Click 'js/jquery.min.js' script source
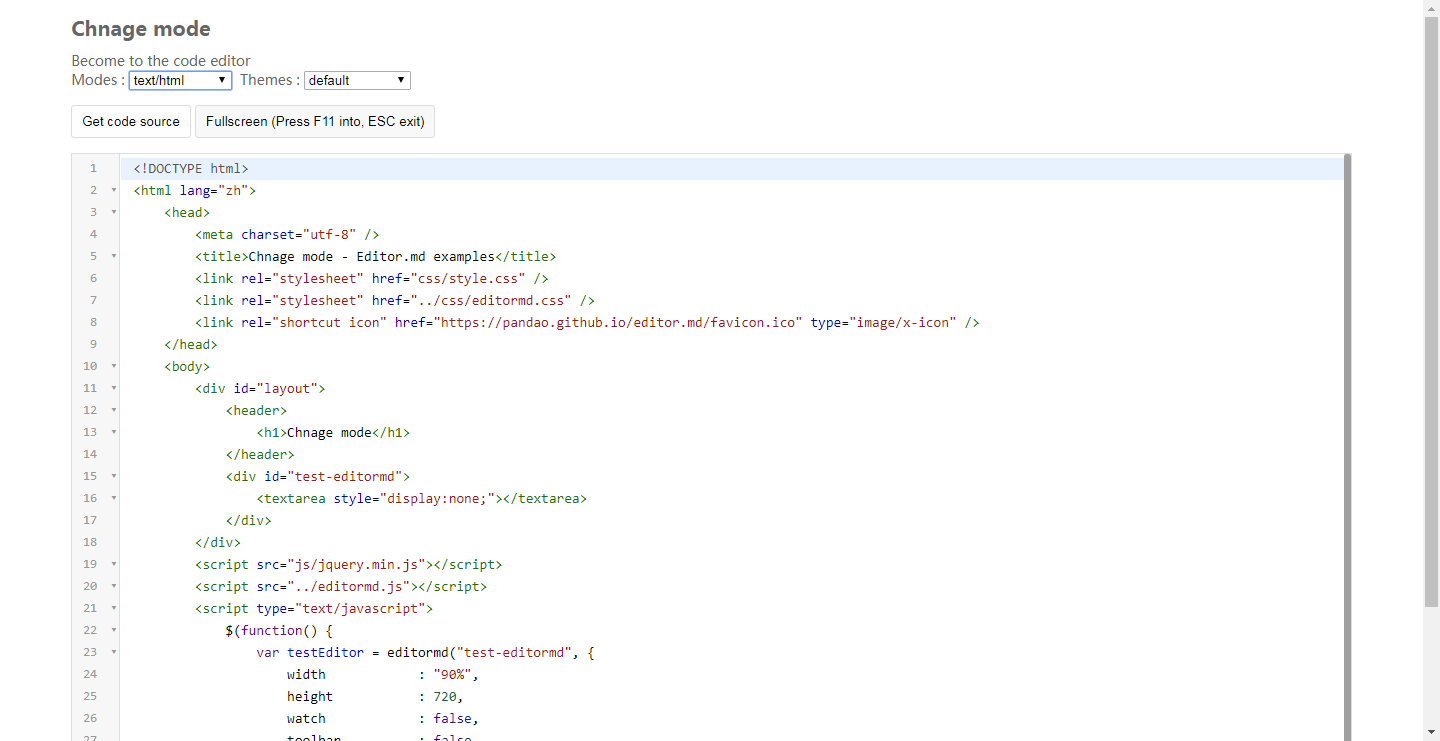Viewport: 1440px width, 741px height. (x=360, y=564)
